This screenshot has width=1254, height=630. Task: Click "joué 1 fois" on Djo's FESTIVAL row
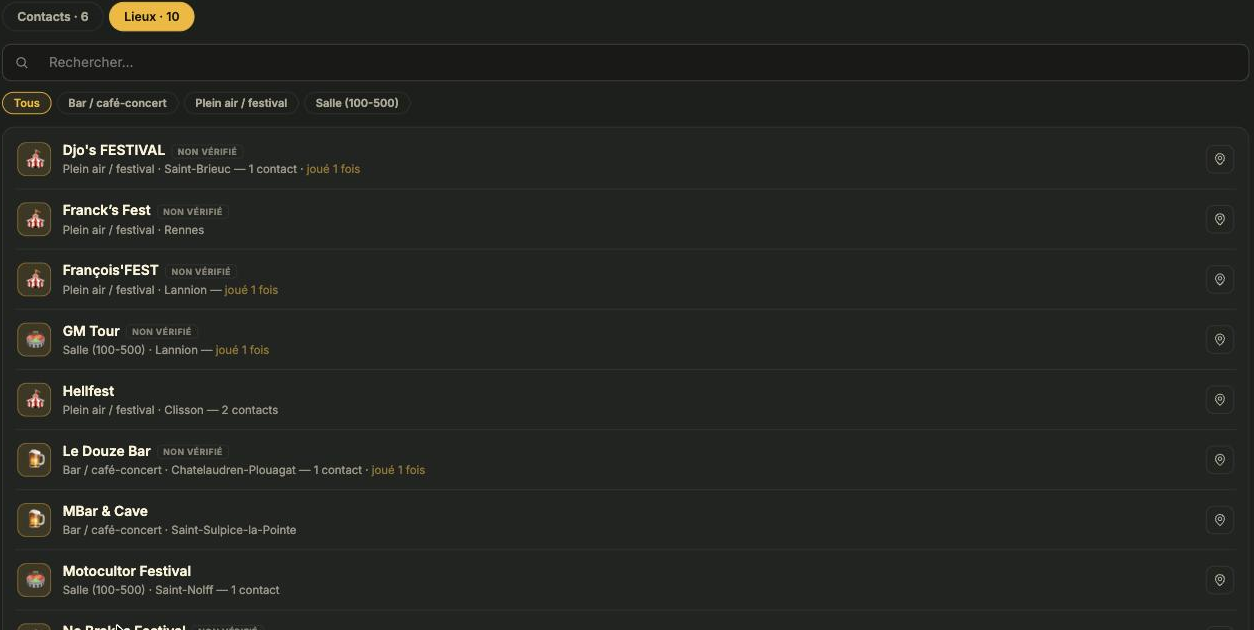(333, 169)
